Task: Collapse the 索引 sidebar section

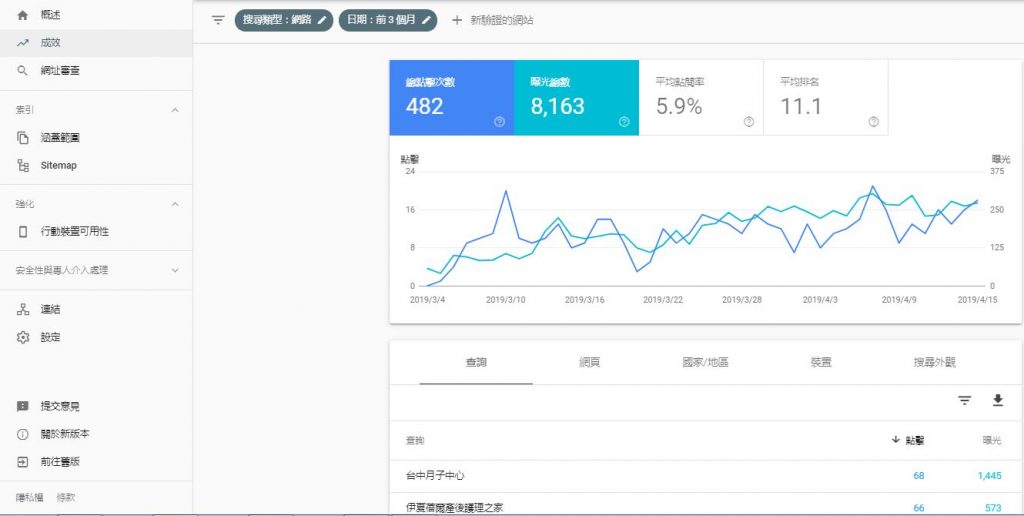Action: 176,110
